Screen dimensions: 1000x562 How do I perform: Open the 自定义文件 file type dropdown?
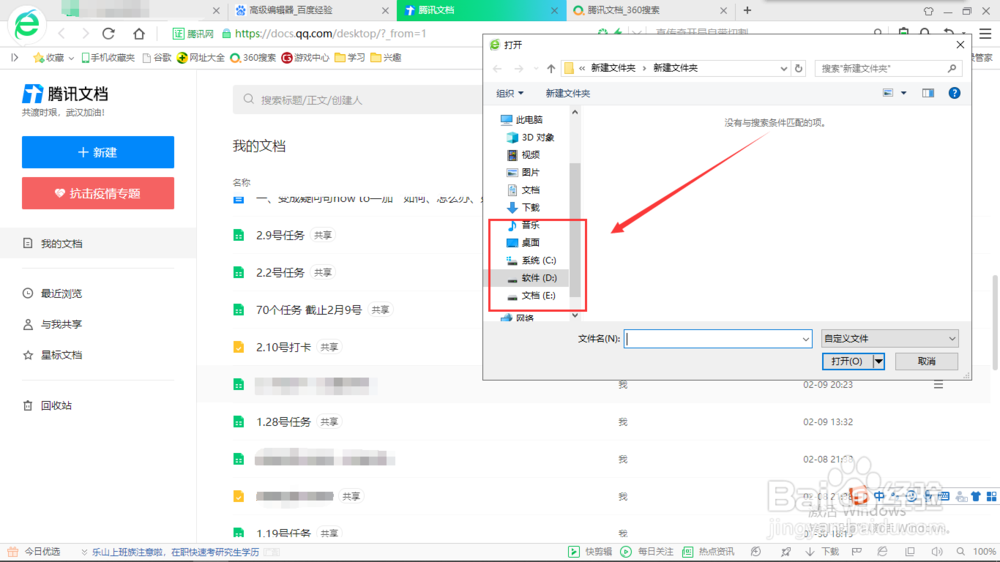click(x=889, y=339)
